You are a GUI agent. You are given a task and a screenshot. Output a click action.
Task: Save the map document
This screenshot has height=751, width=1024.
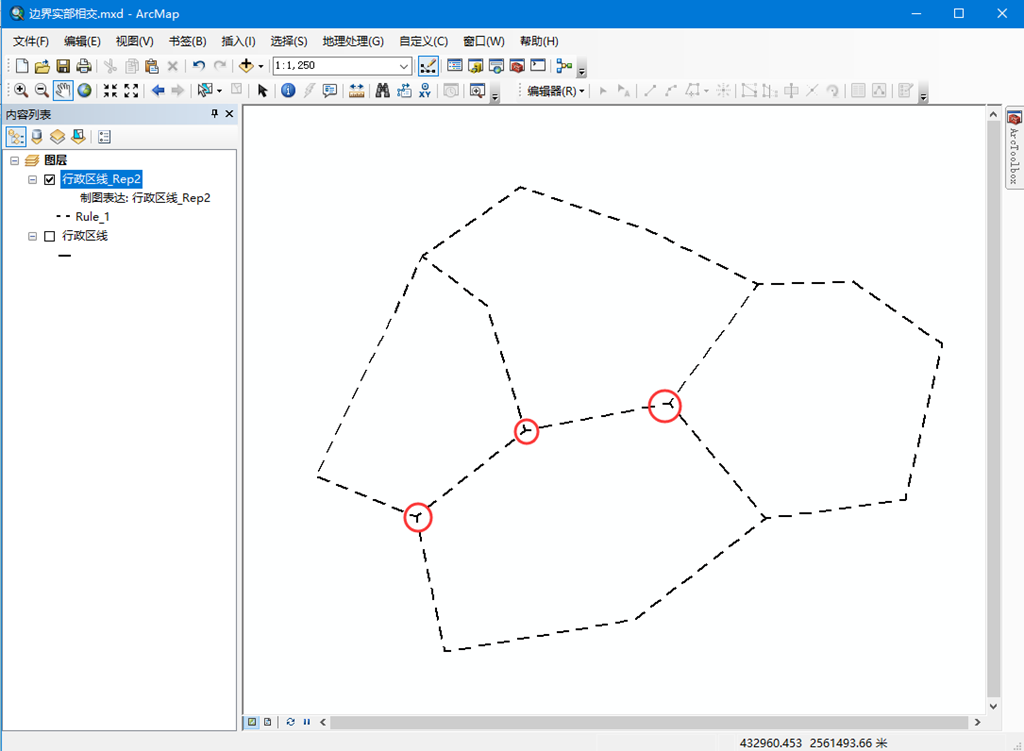(63, 66)
